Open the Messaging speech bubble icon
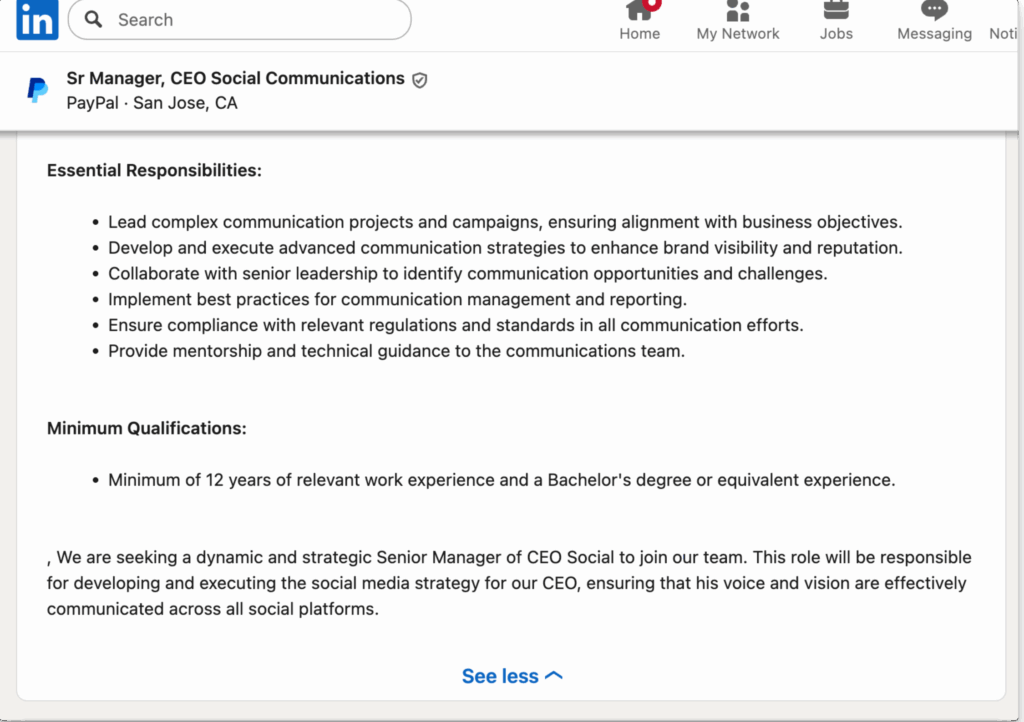The image size is (1024, 722). pos(934,10)
